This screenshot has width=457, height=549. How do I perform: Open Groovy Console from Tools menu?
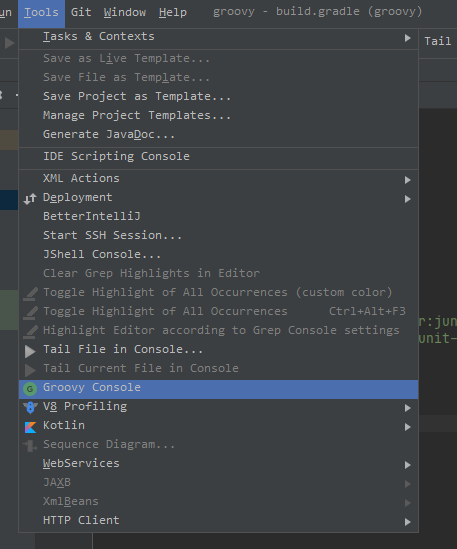click(219, 389)
